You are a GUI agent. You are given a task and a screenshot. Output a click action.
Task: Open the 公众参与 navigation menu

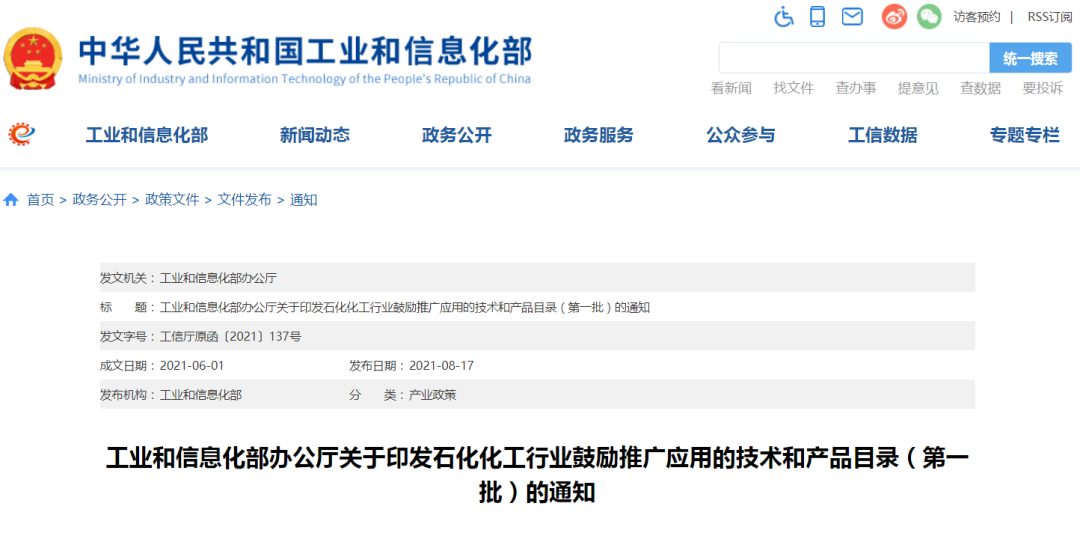click(x=740, y=135)
